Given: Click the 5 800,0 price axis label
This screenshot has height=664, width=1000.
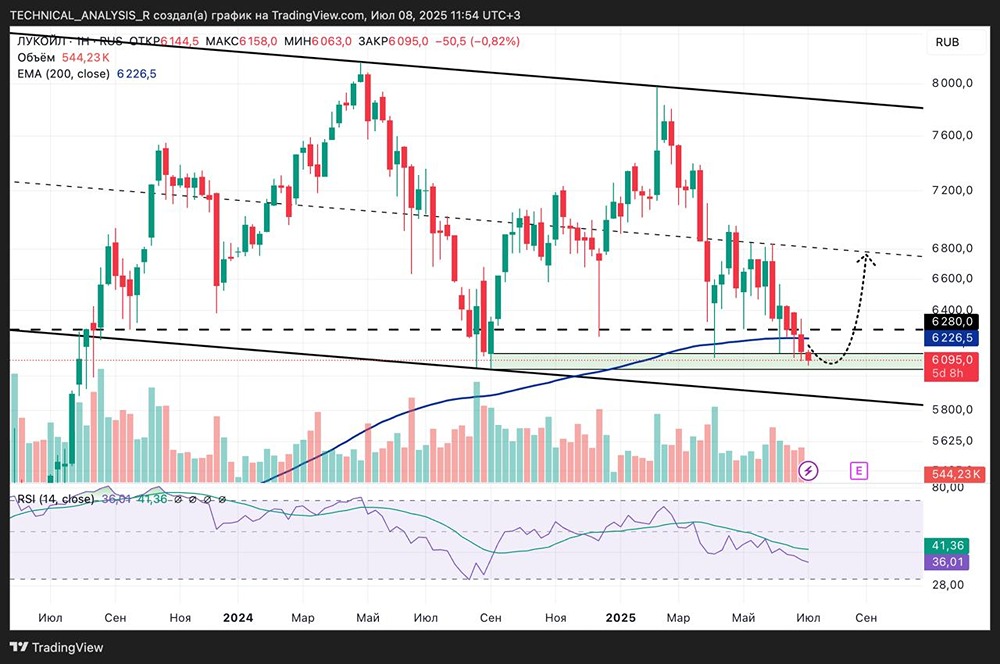Looking at the screenshot, I should tap(952, 409).
